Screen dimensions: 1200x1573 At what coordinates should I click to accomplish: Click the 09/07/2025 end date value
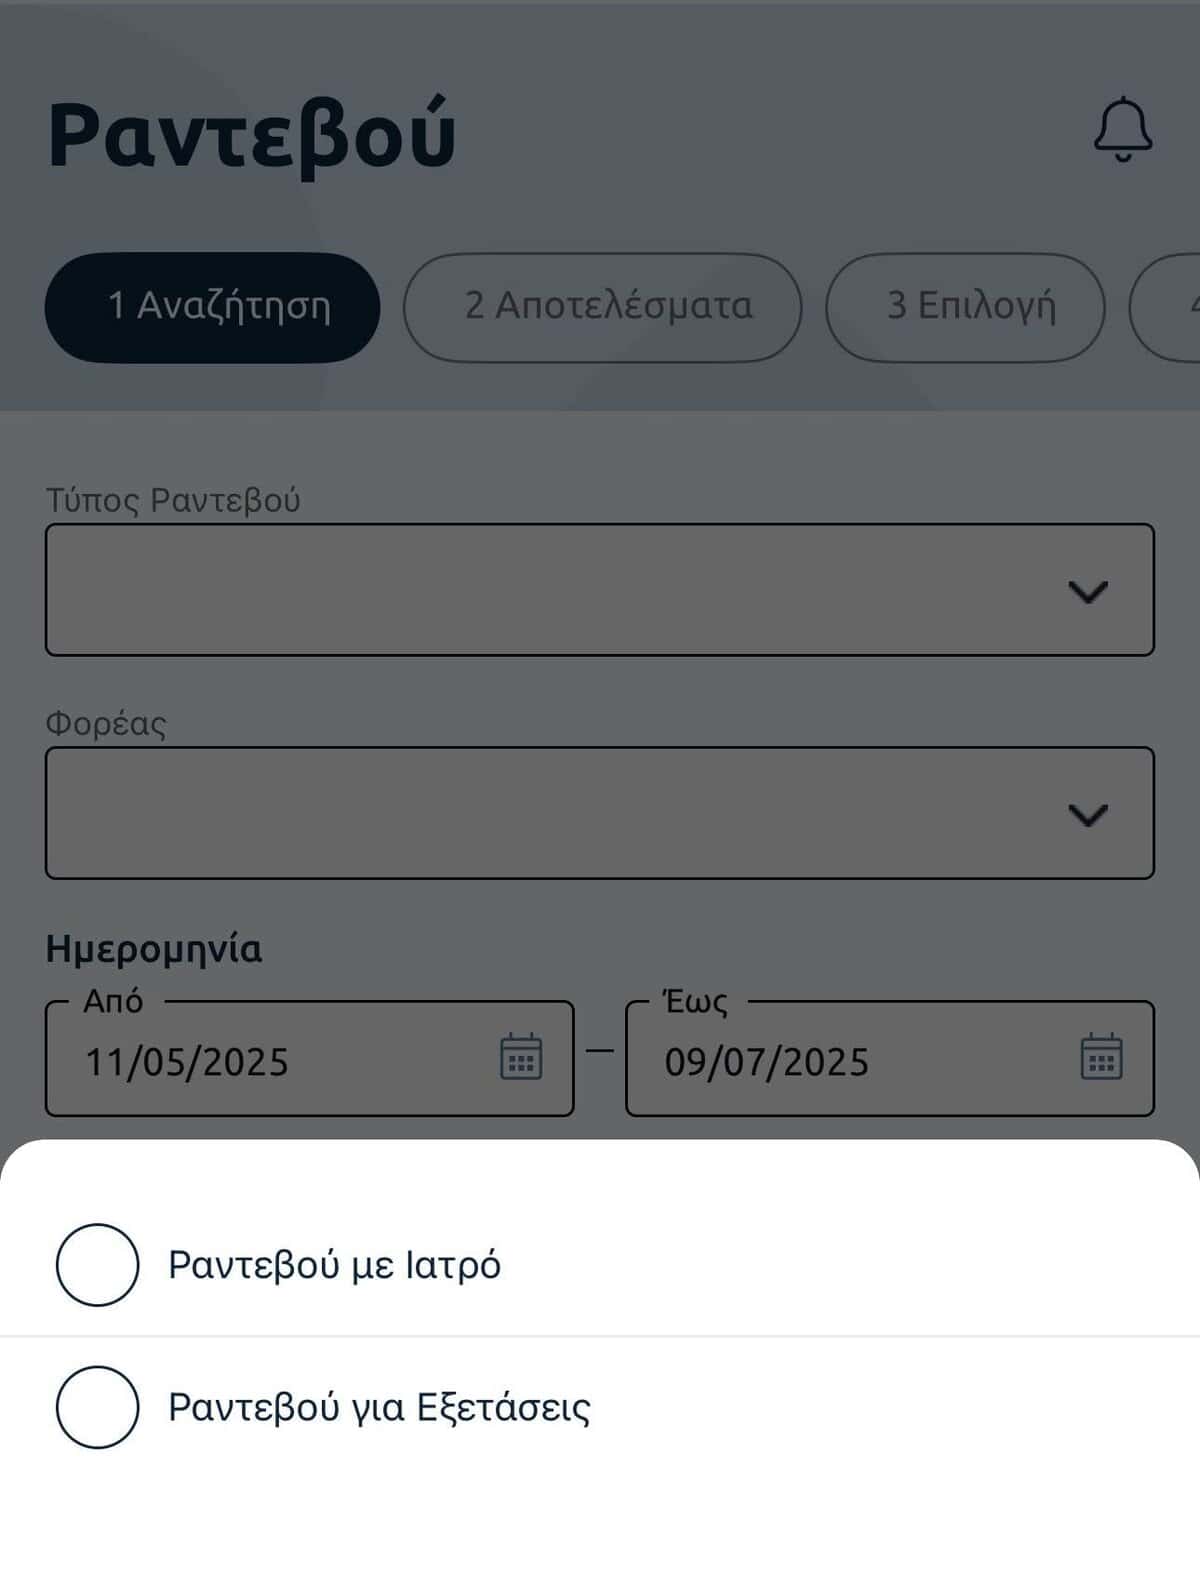pyautogui.click(x=767, y=1062)
